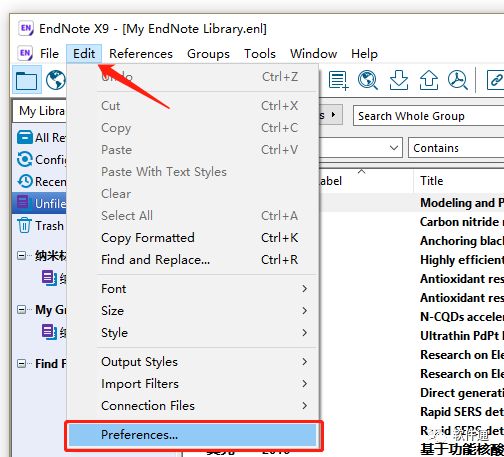The image size is (504, 457).
Task: Click the open link icon in toolbar
Action: tap(495, 80)
